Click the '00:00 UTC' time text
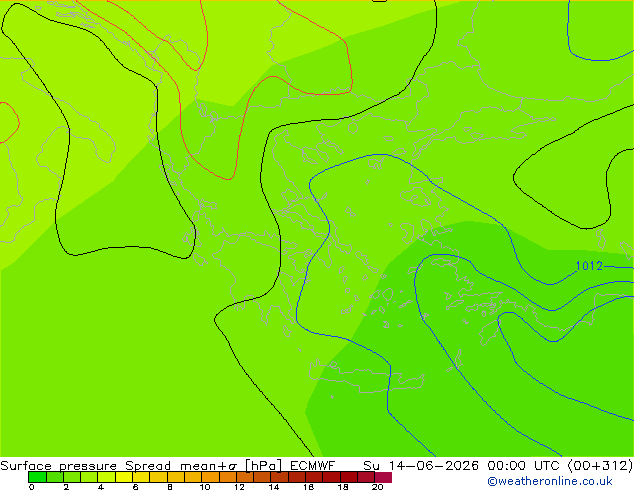The width and height of the screenshot is (634, 490). click(524, 466)
